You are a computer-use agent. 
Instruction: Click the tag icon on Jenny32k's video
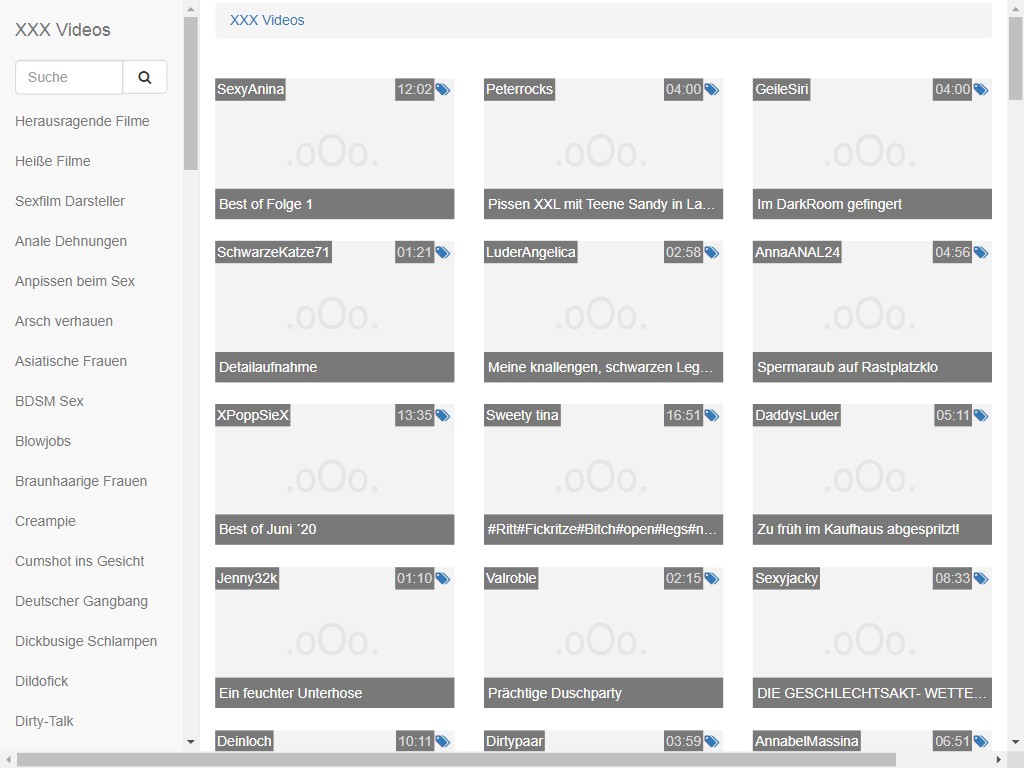(443, 579)
